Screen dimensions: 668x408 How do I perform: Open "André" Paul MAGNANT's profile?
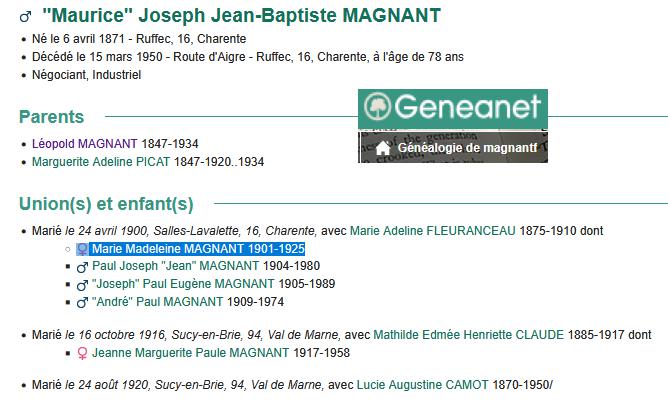[158, 302]
